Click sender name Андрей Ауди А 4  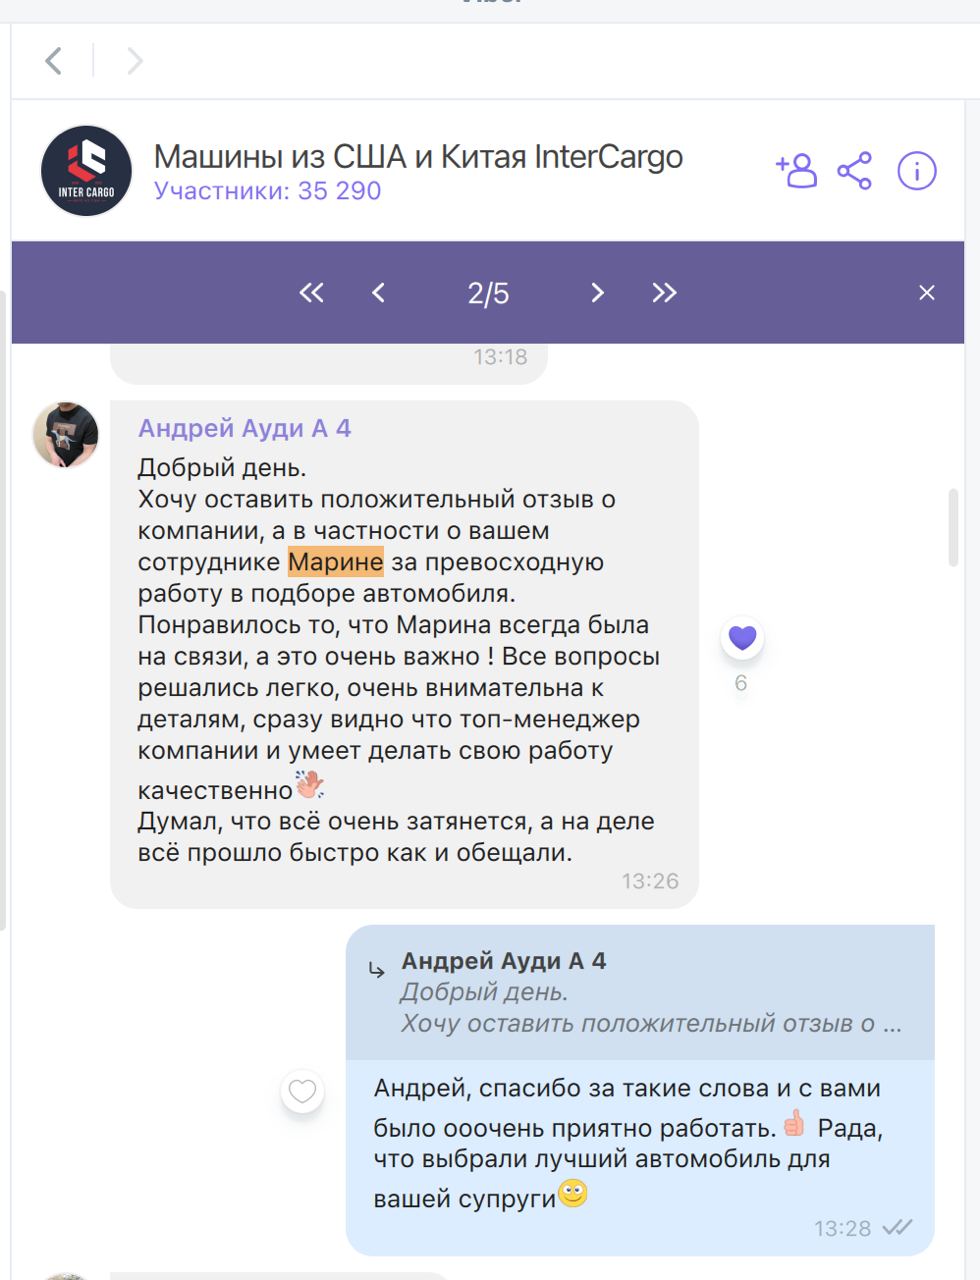point(245,428)
